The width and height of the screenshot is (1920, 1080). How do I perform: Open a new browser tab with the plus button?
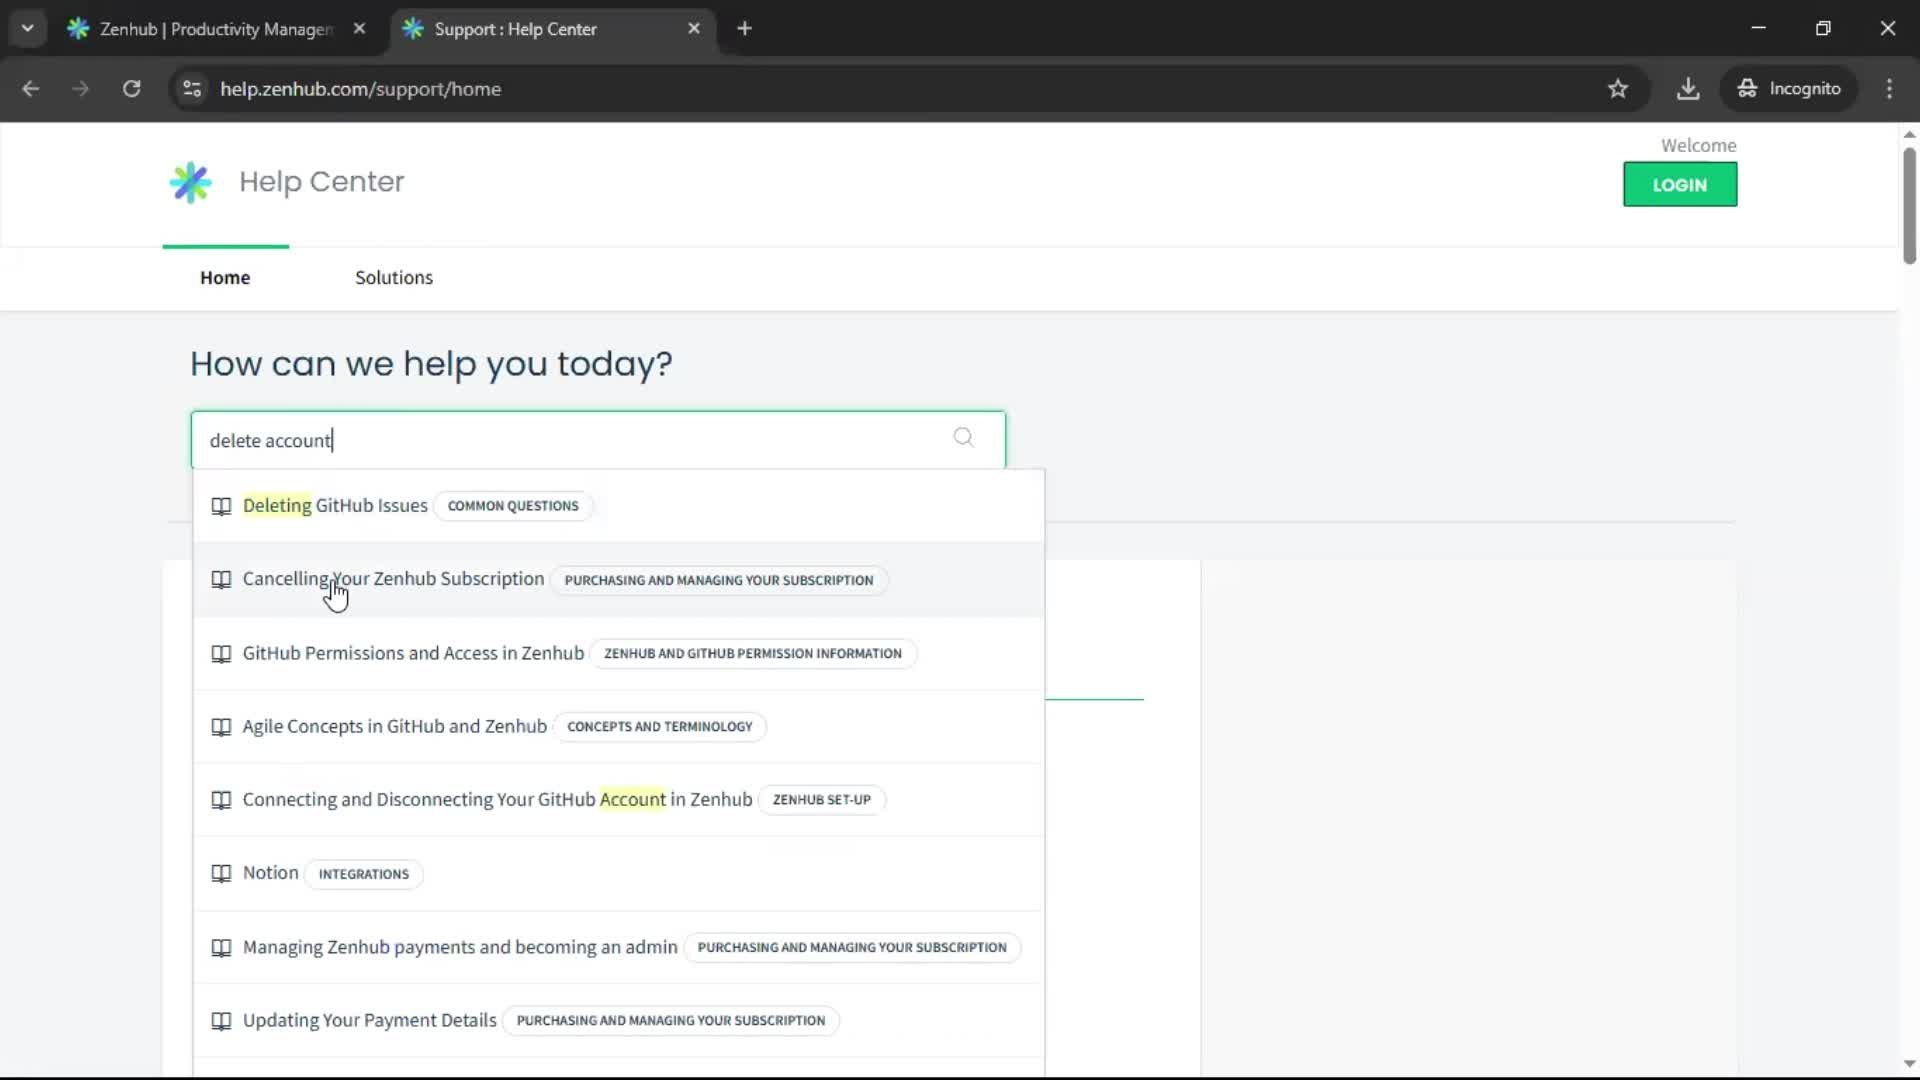click(744, 28)
